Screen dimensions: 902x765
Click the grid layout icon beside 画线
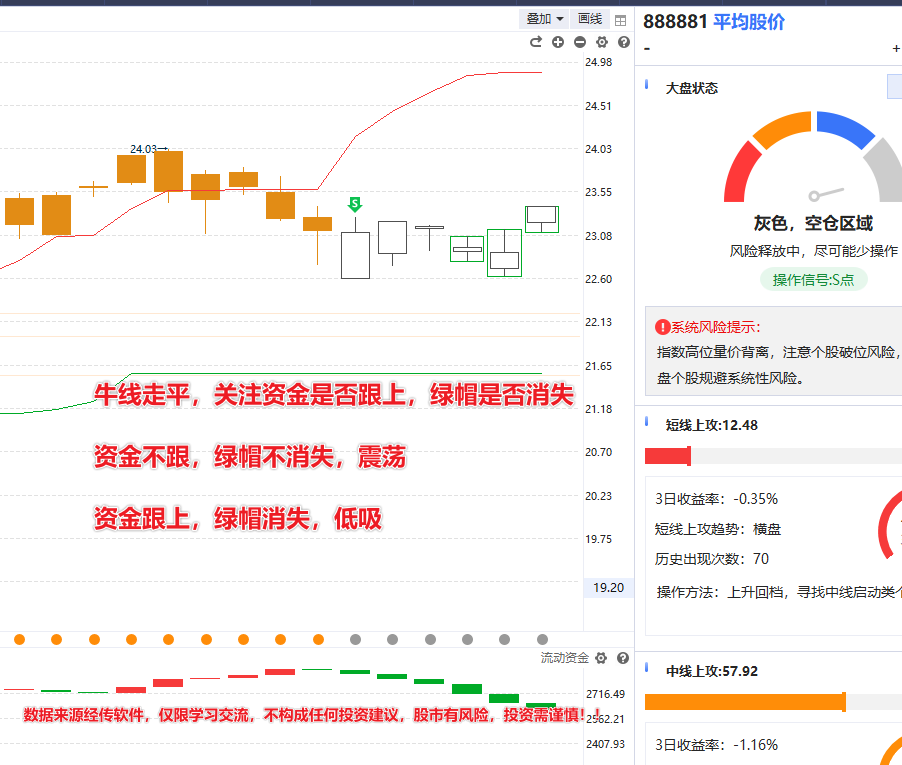tap(621, 20)
